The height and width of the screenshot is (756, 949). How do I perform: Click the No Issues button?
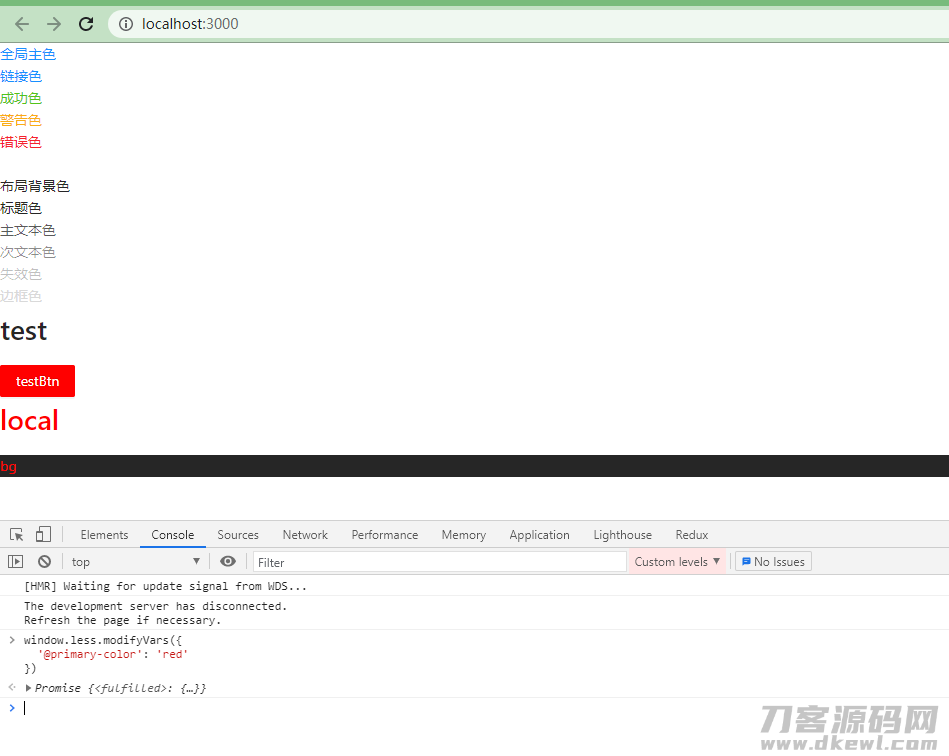pos(773,562)
